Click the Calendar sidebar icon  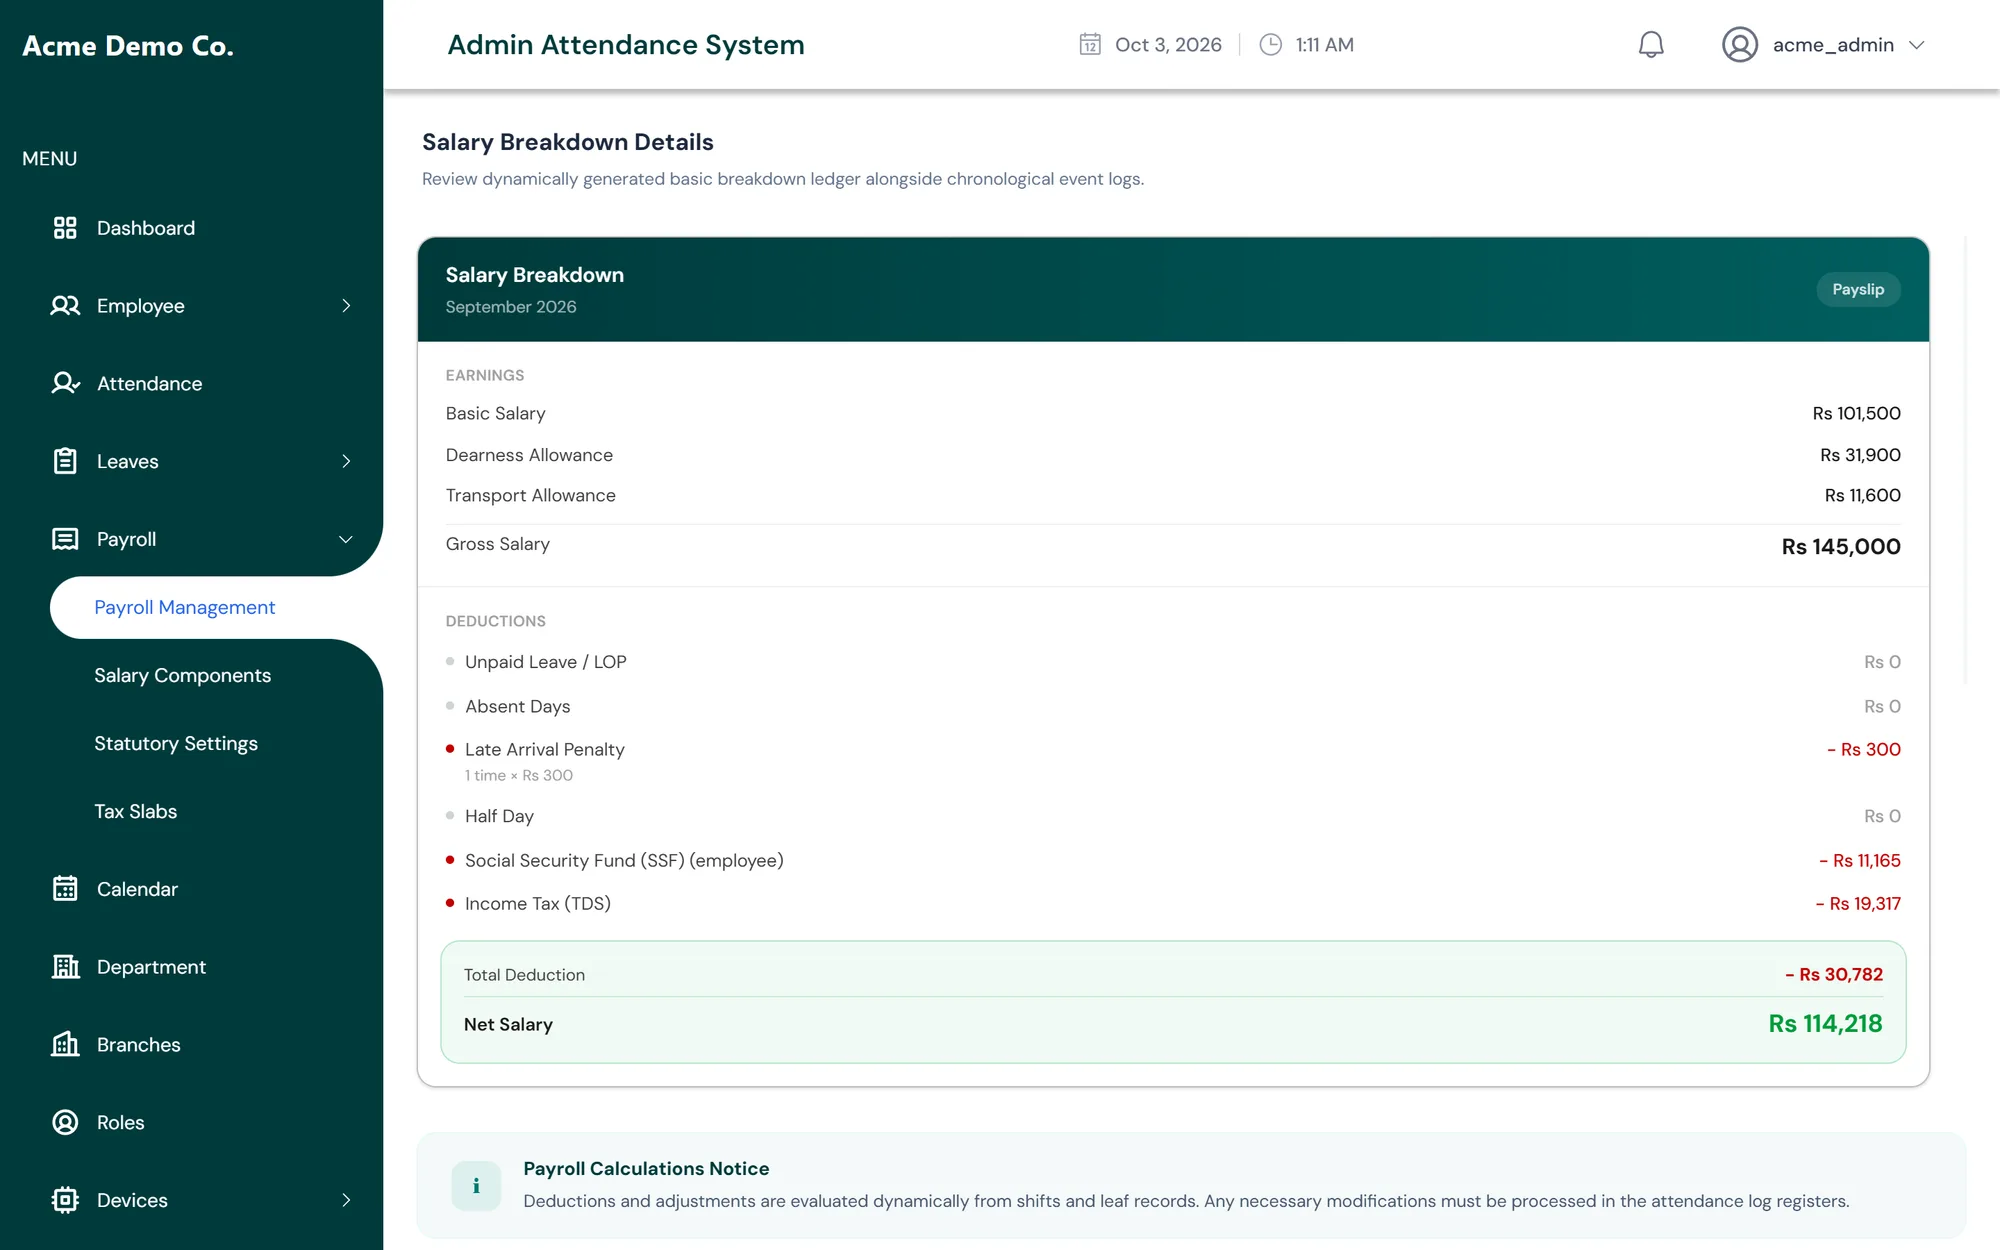pyautogui.click(x=65, y=889)
